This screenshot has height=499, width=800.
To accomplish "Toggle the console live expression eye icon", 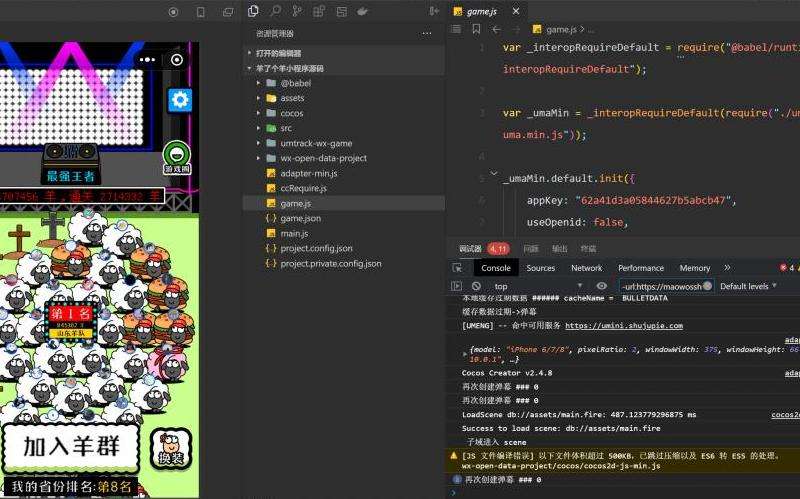I will tap(602, 286).
